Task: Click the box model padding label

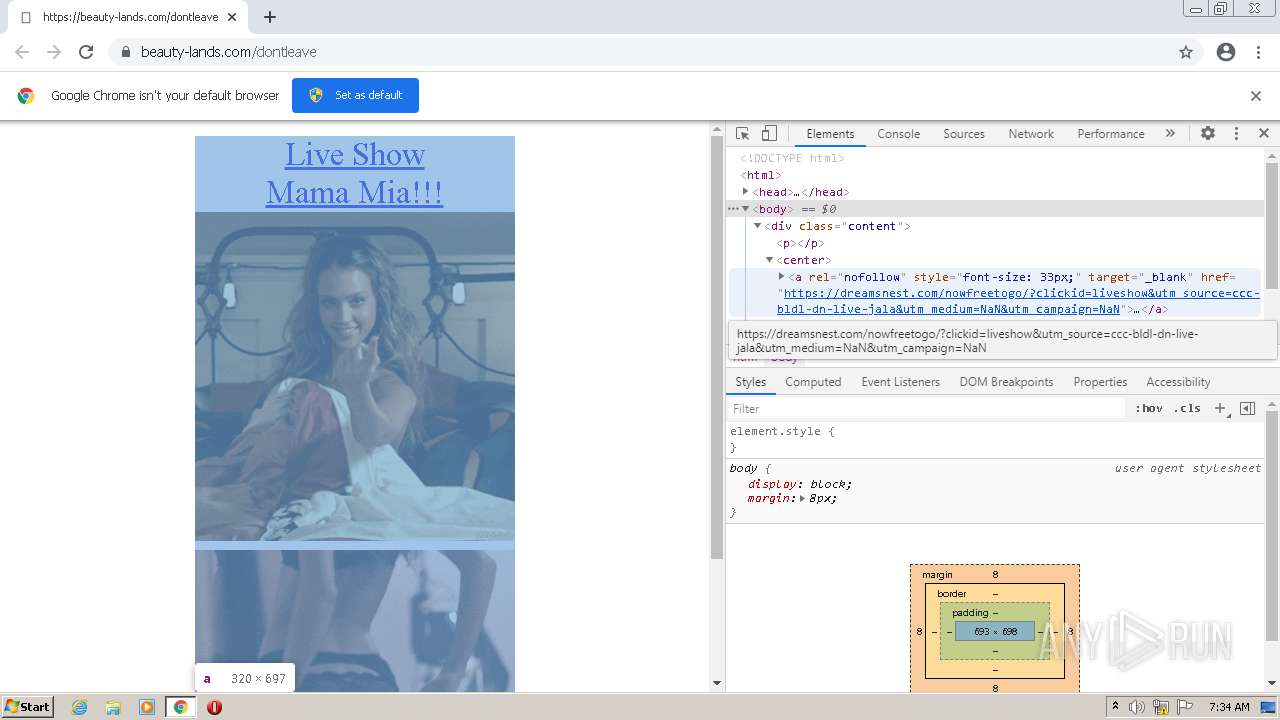Action: (970, 613)
